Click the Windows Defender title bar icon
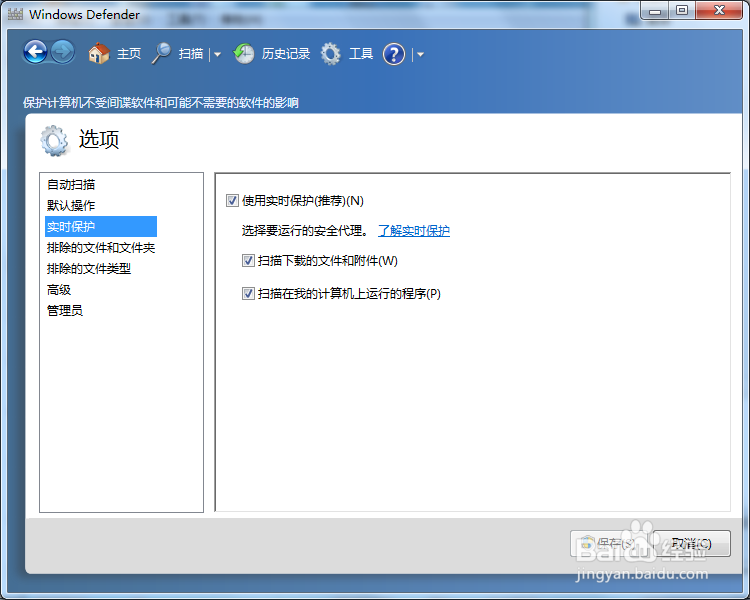Viewport: 750px width, 600px height. pyautogui.click(x=15, y=14)
